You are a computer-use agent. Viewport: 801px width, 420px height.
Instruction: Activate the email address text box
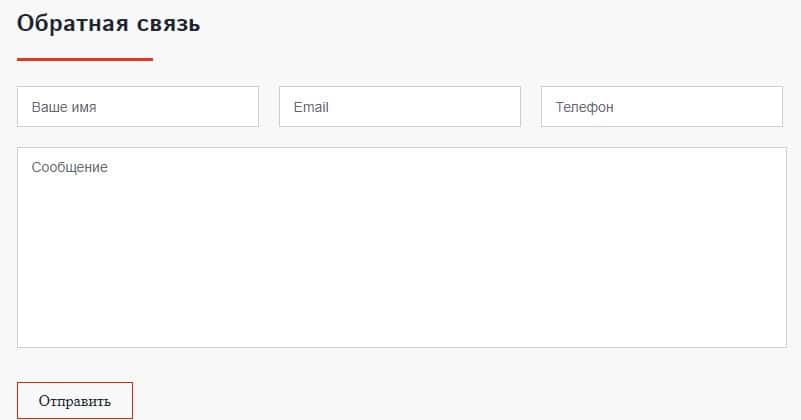tap(400, 107)
